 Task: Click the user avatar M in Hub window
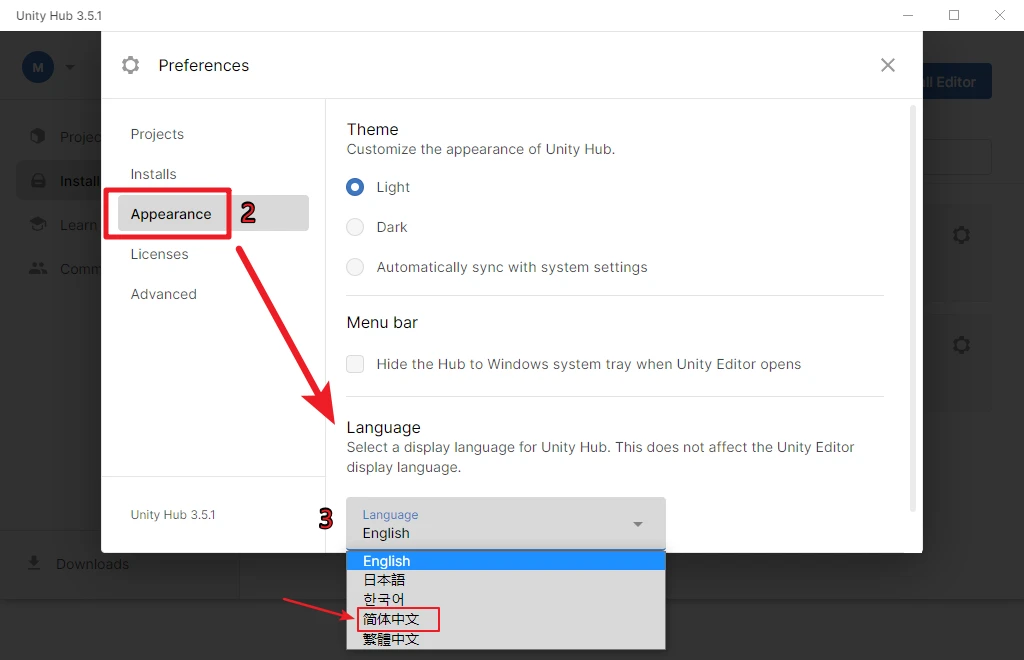(38, 67)
